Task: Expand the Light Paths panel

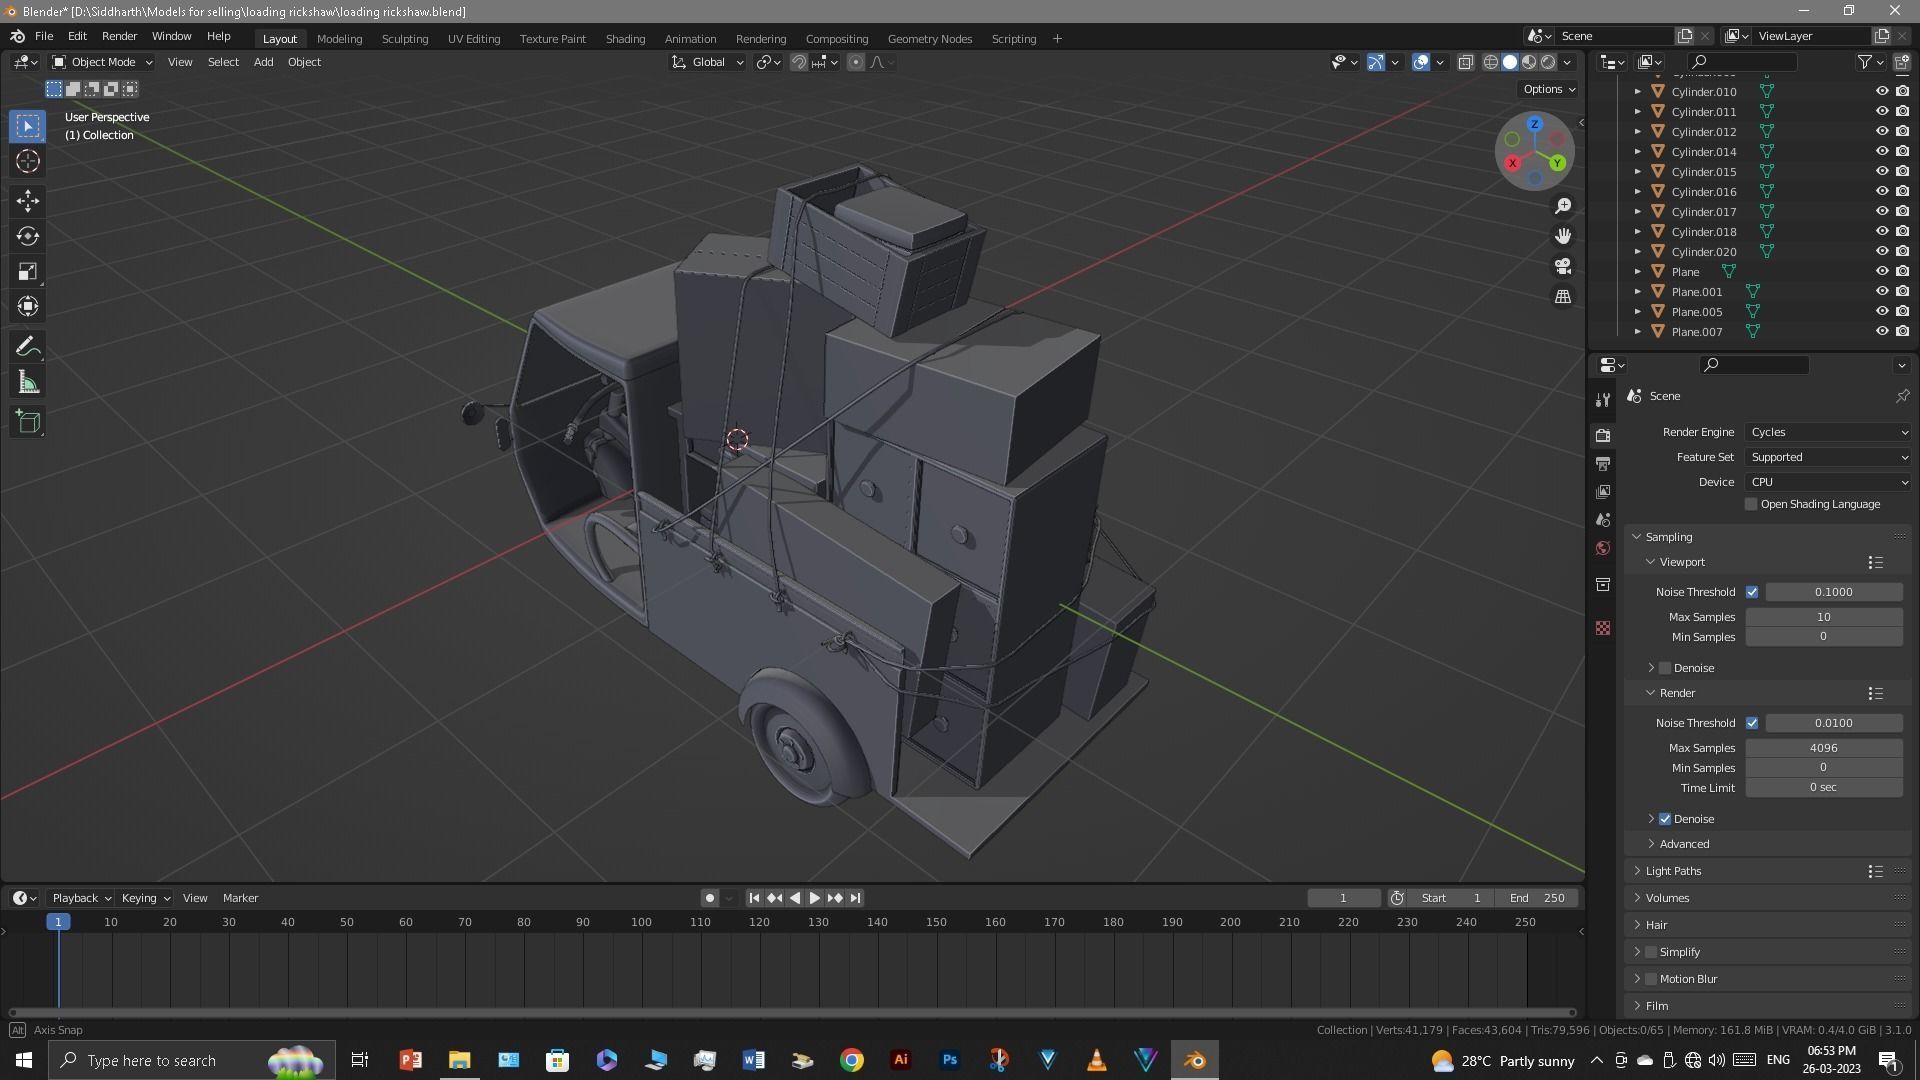Action: tap(1672, 871)
